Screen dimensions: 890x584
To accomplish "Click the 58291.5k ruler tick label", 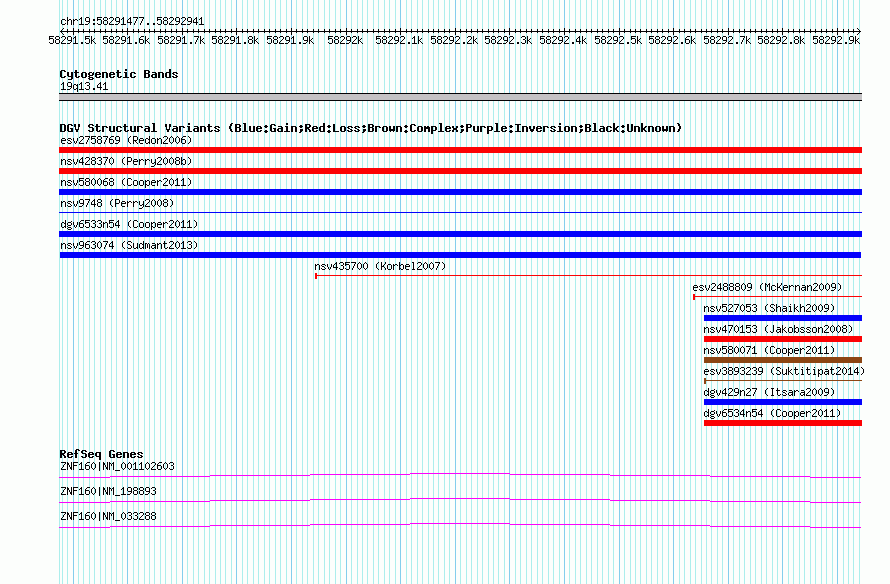I will tap(72, 40).
